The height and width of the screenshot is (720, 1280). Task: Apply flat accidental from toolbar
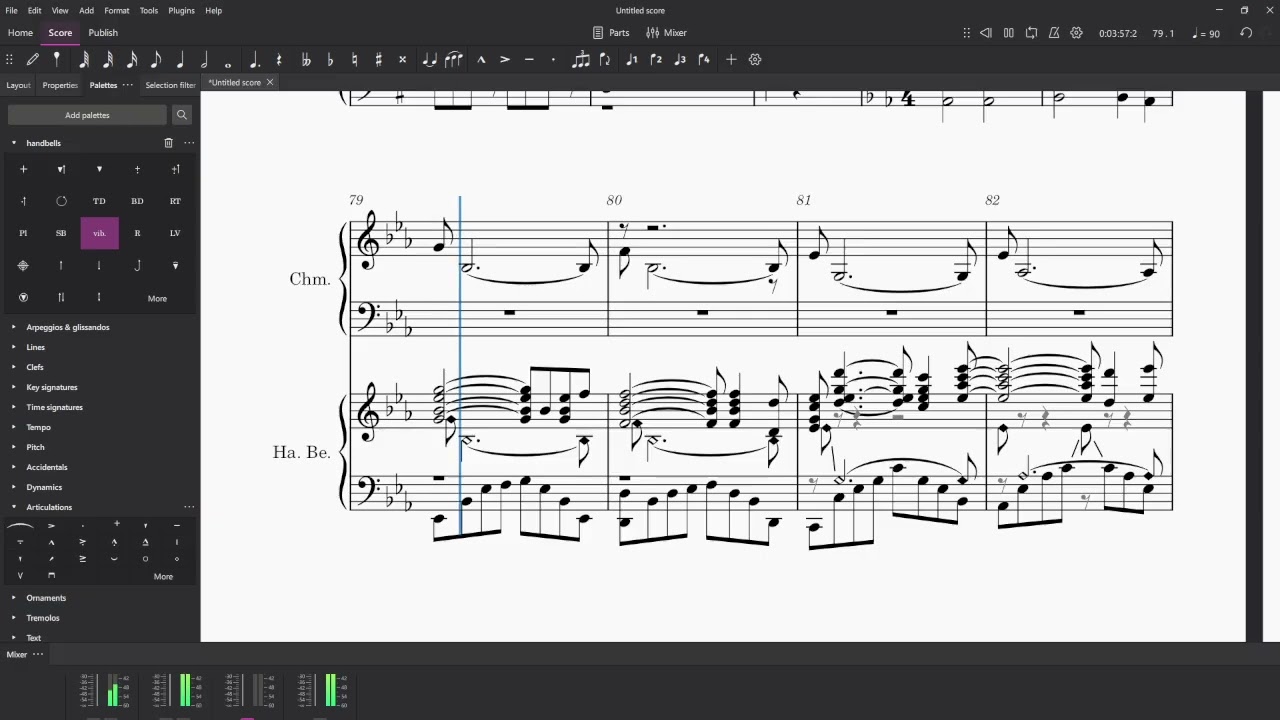coord(330,60)
